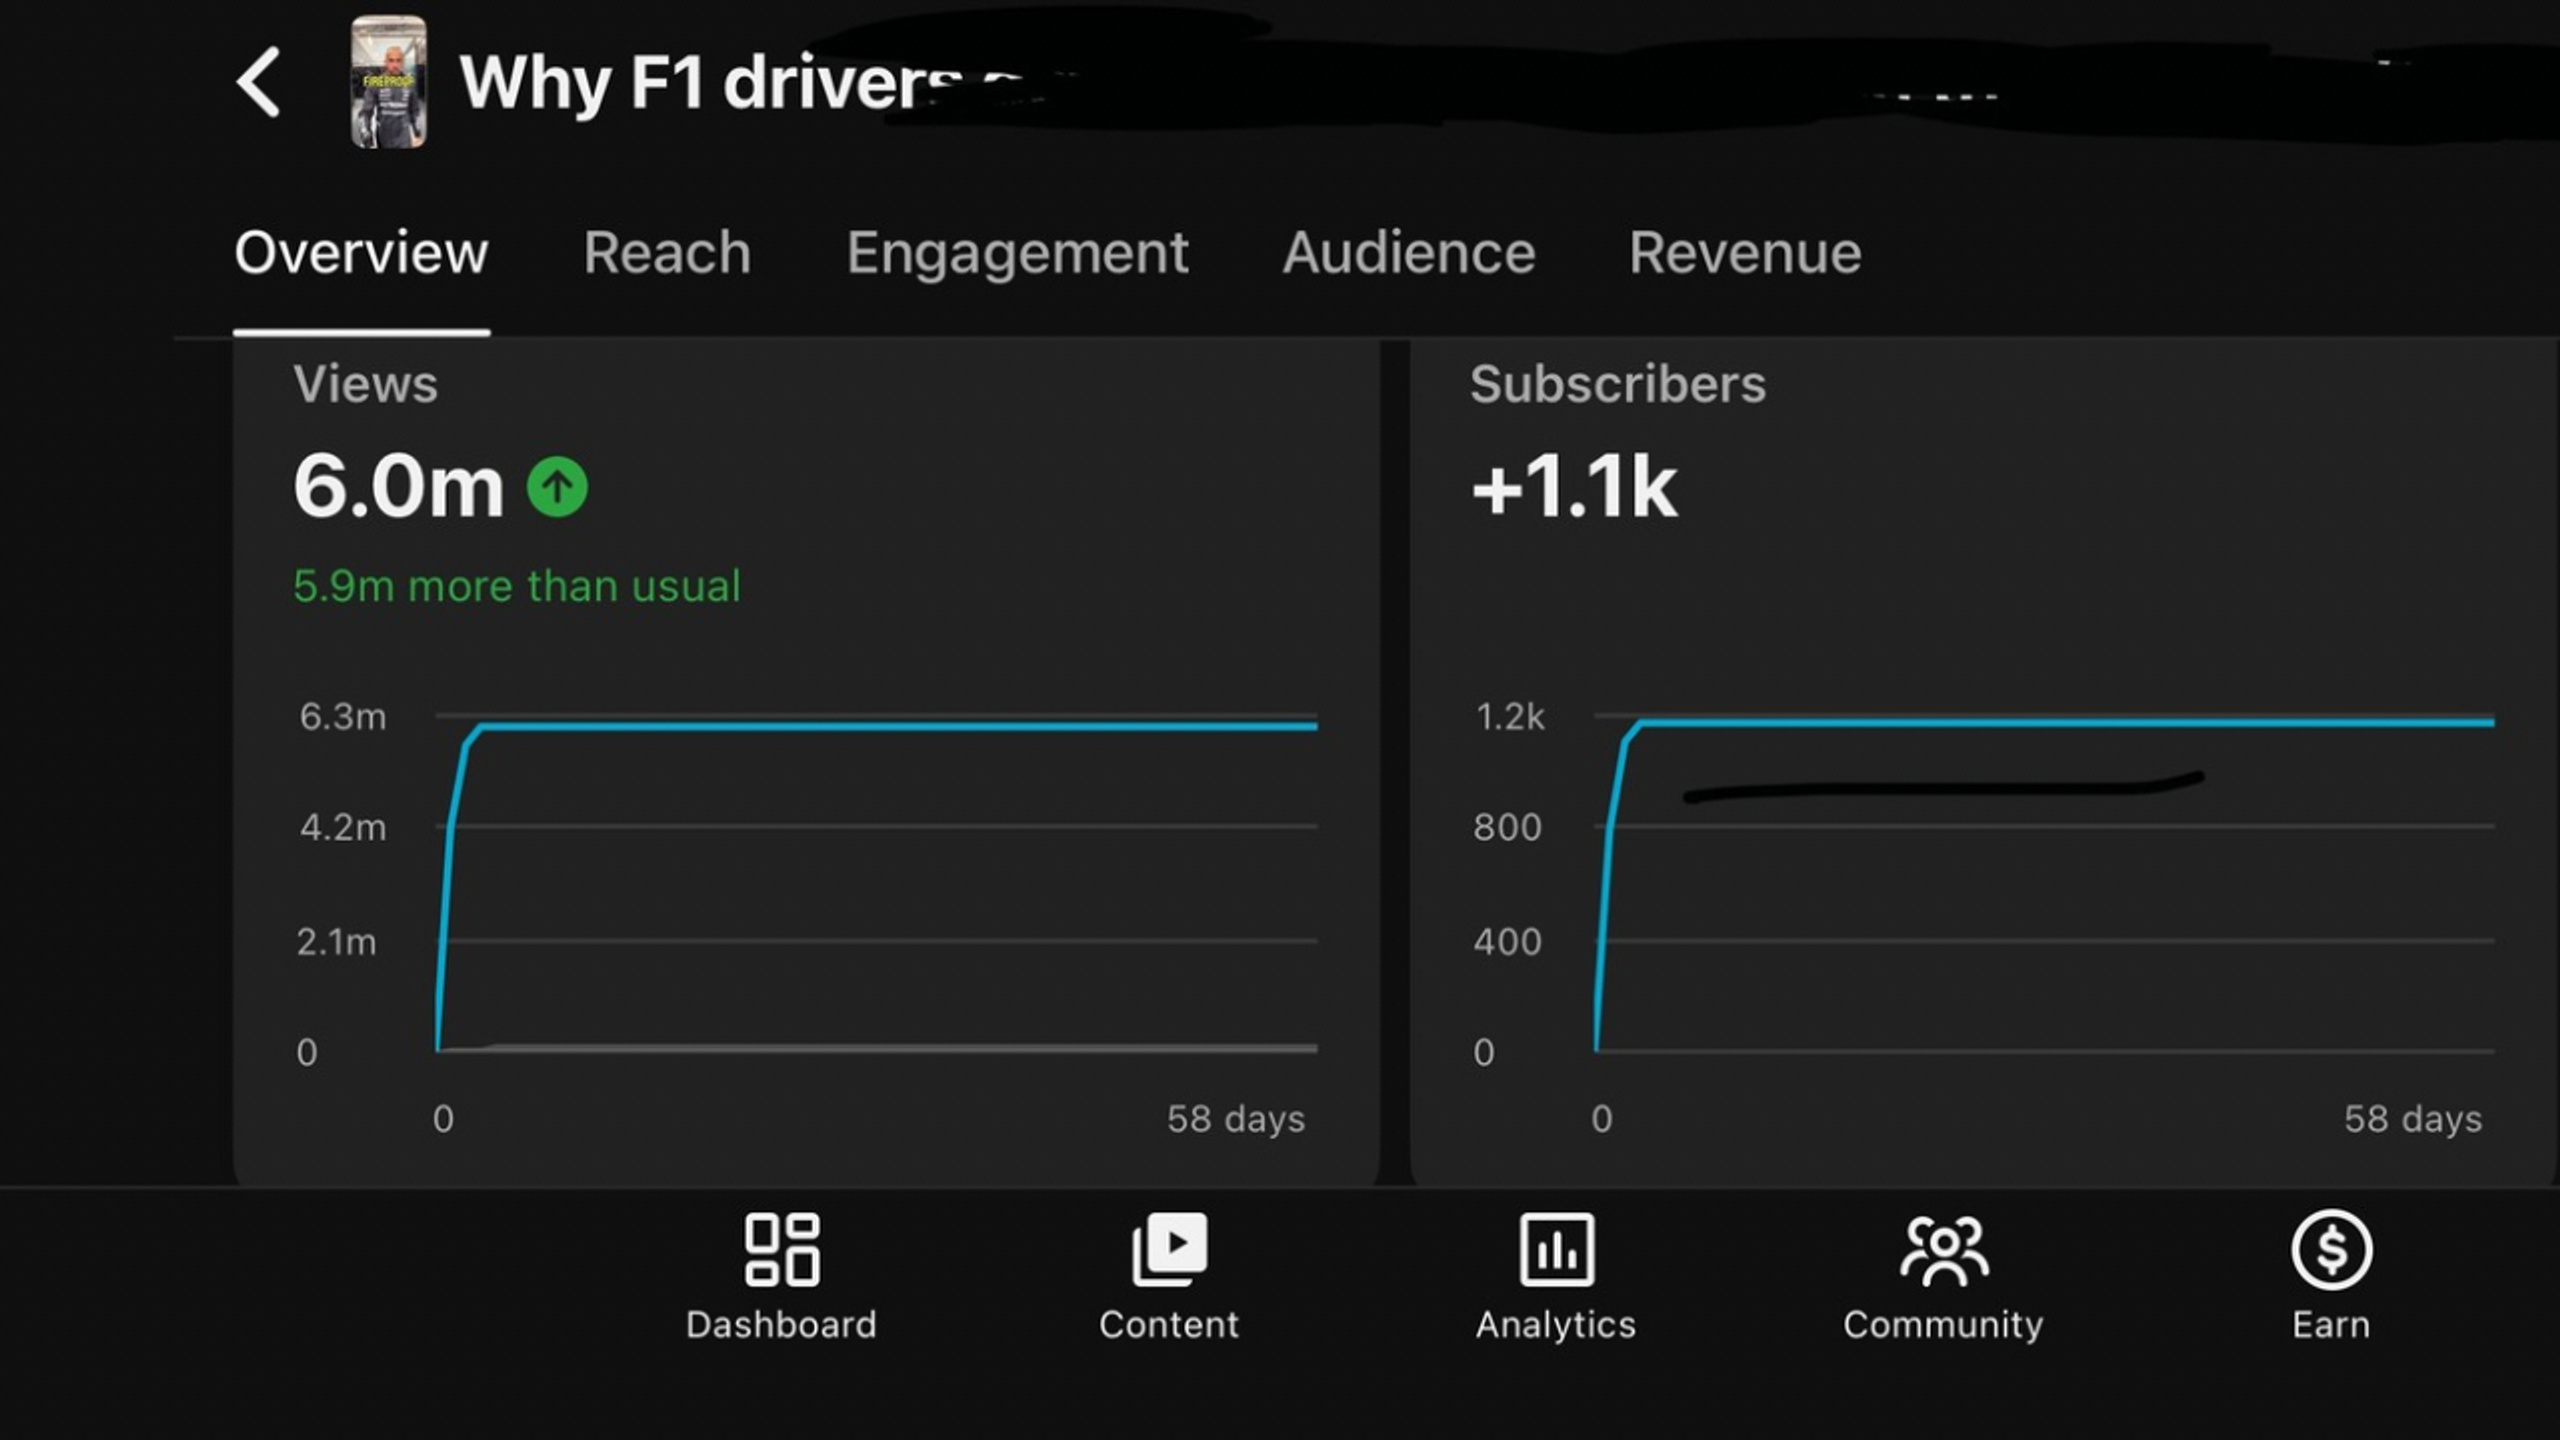
Task: Select the Overview tab
Action: click(361, 252)
